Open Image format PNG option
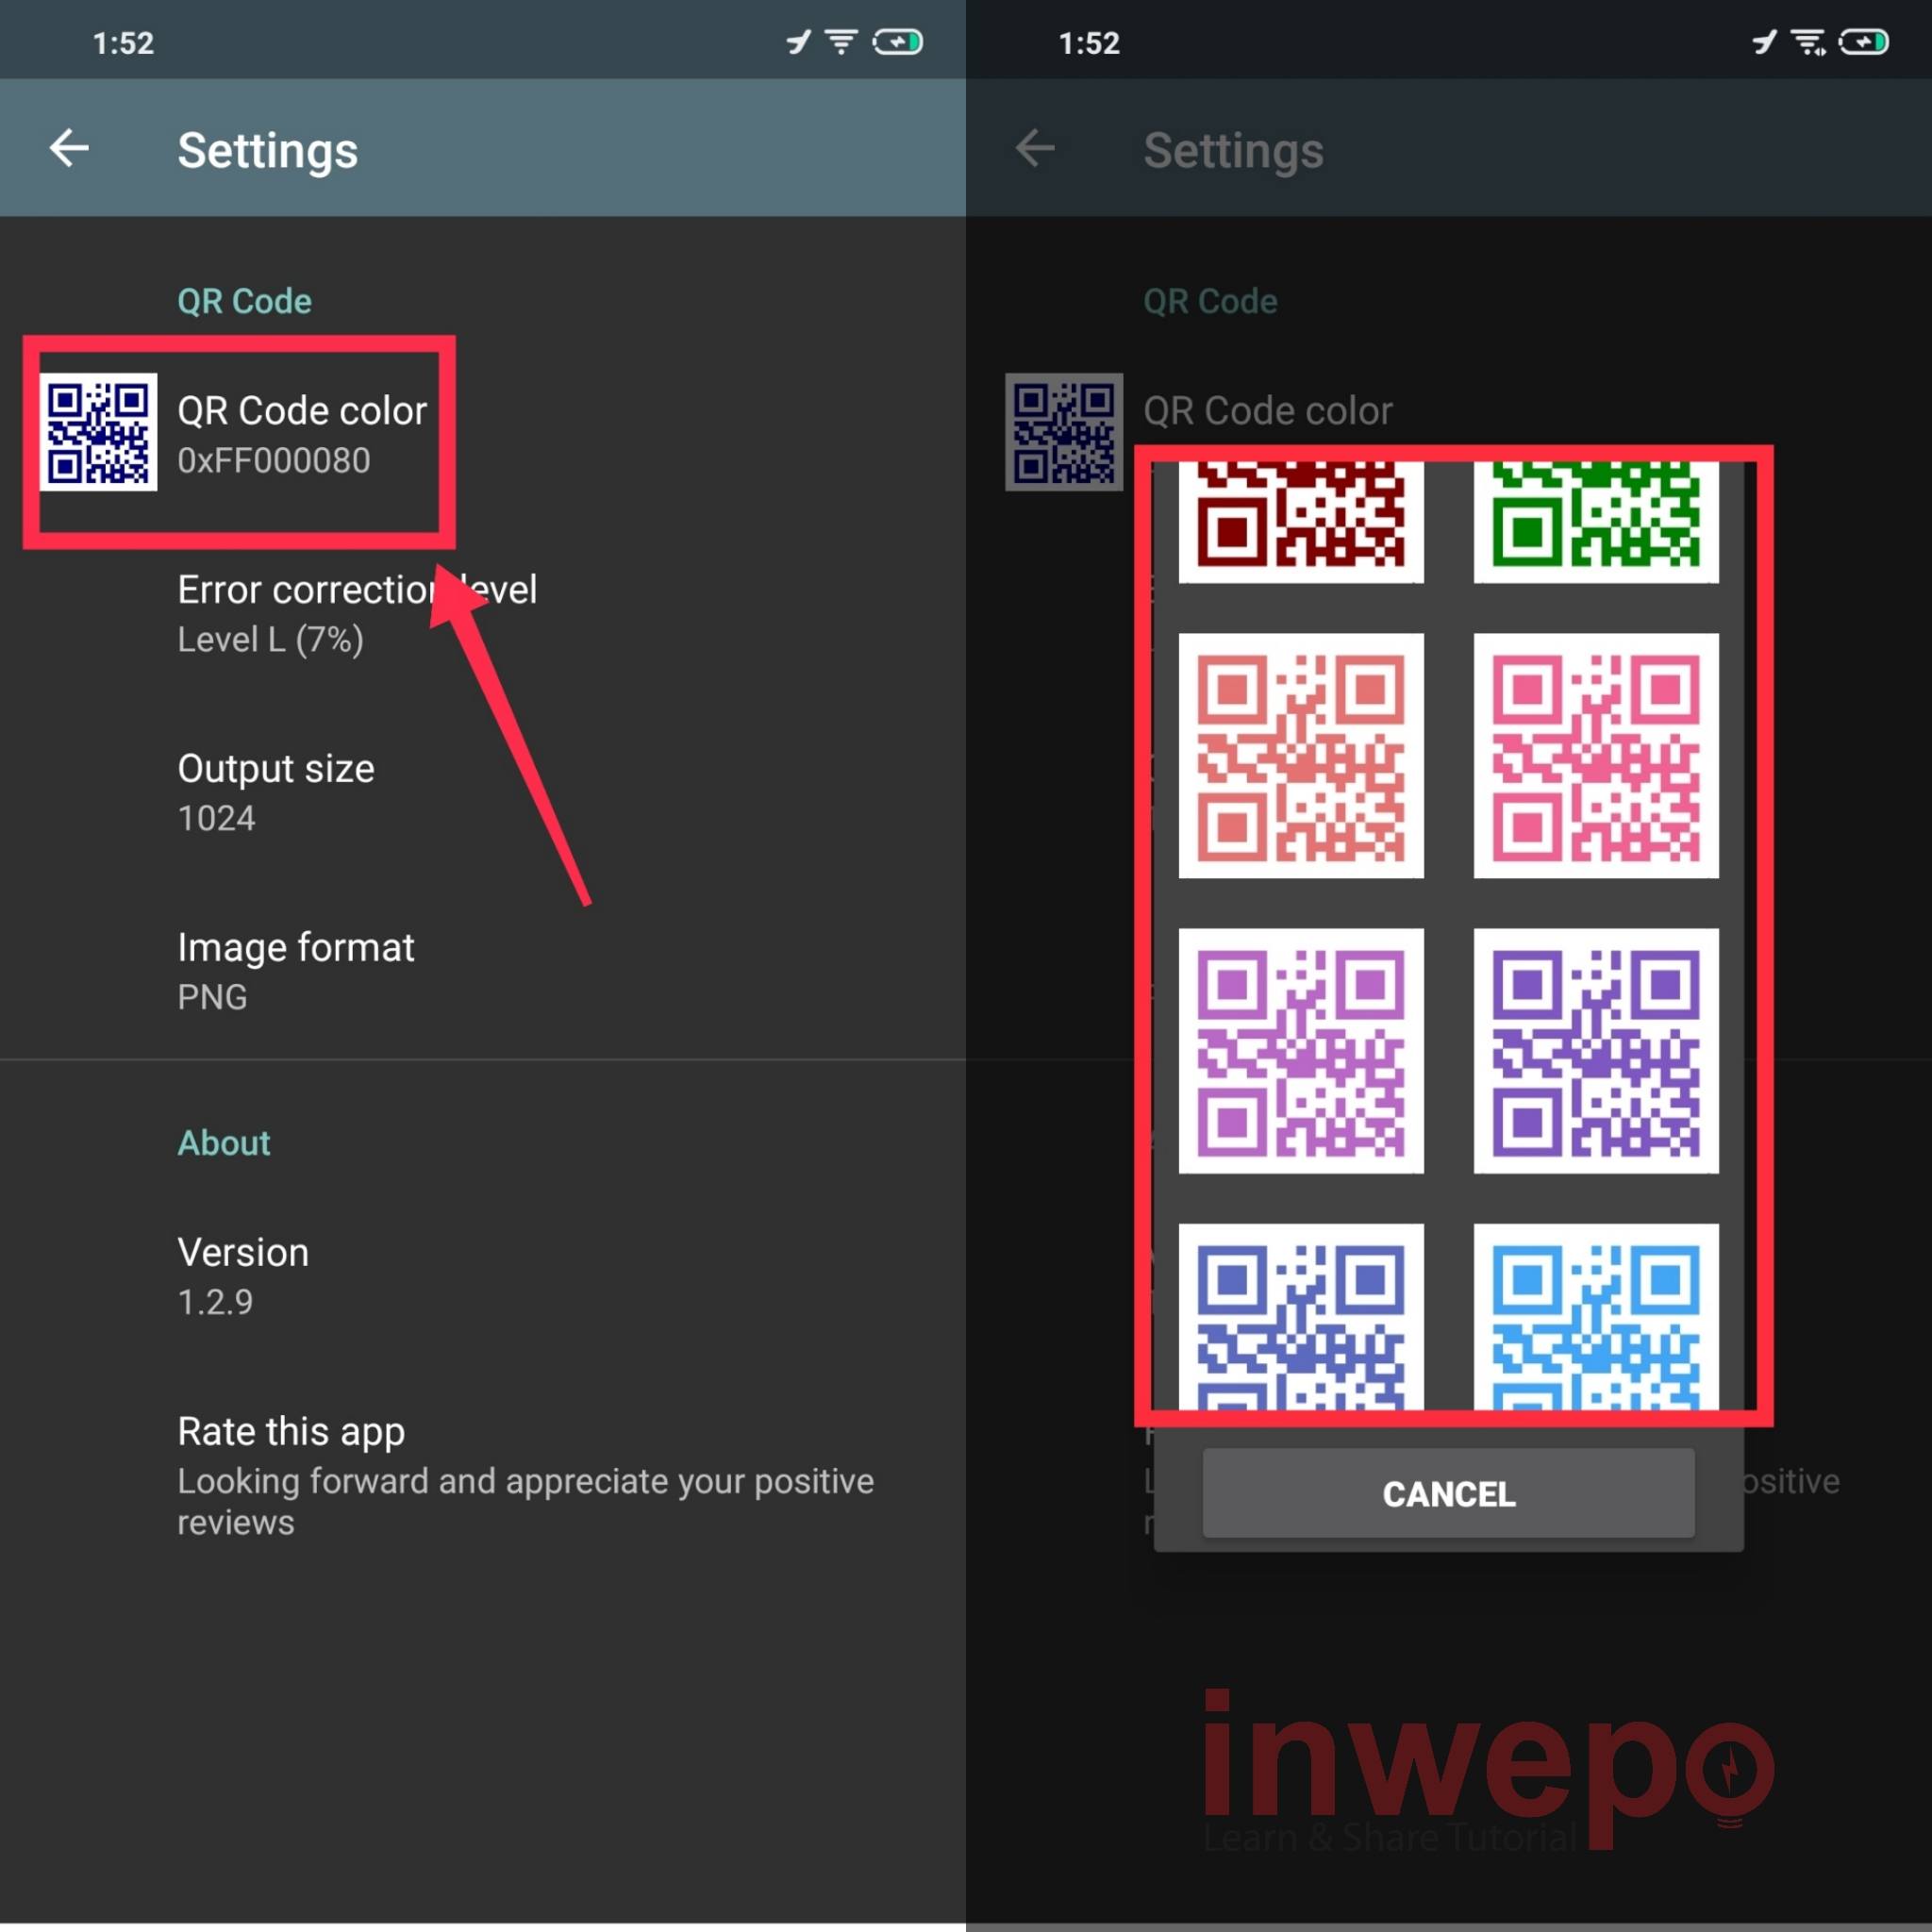This screenshot has width=1932, height=1932. tap(295, 970)
